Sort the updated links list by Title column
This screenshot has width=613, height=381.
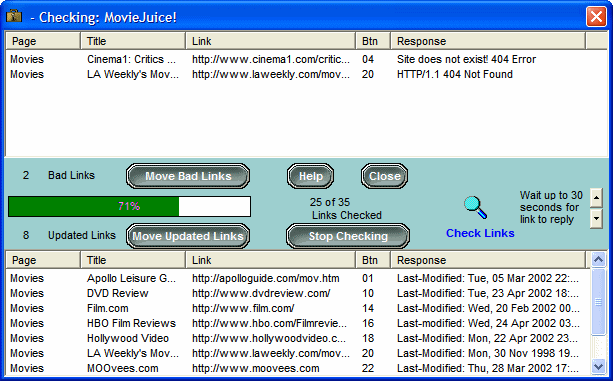pyautogui.click(x=133, y=260)
